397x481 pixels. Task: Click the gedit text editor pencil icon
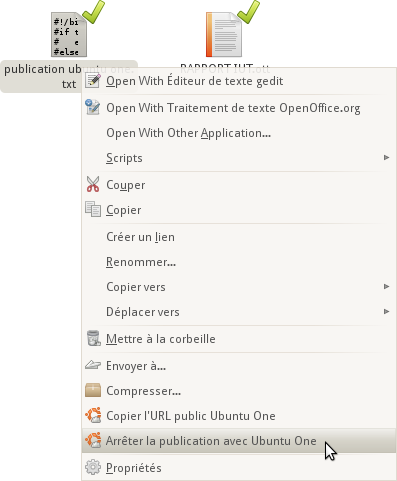(93, 81)
